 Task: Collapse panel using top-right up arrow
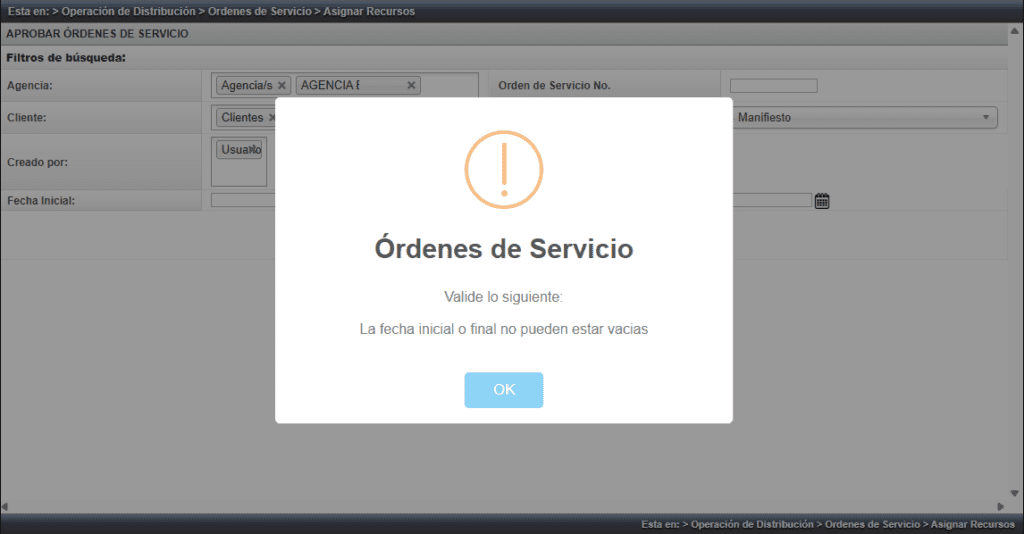pyautogui.click(x=1014, y=33)
